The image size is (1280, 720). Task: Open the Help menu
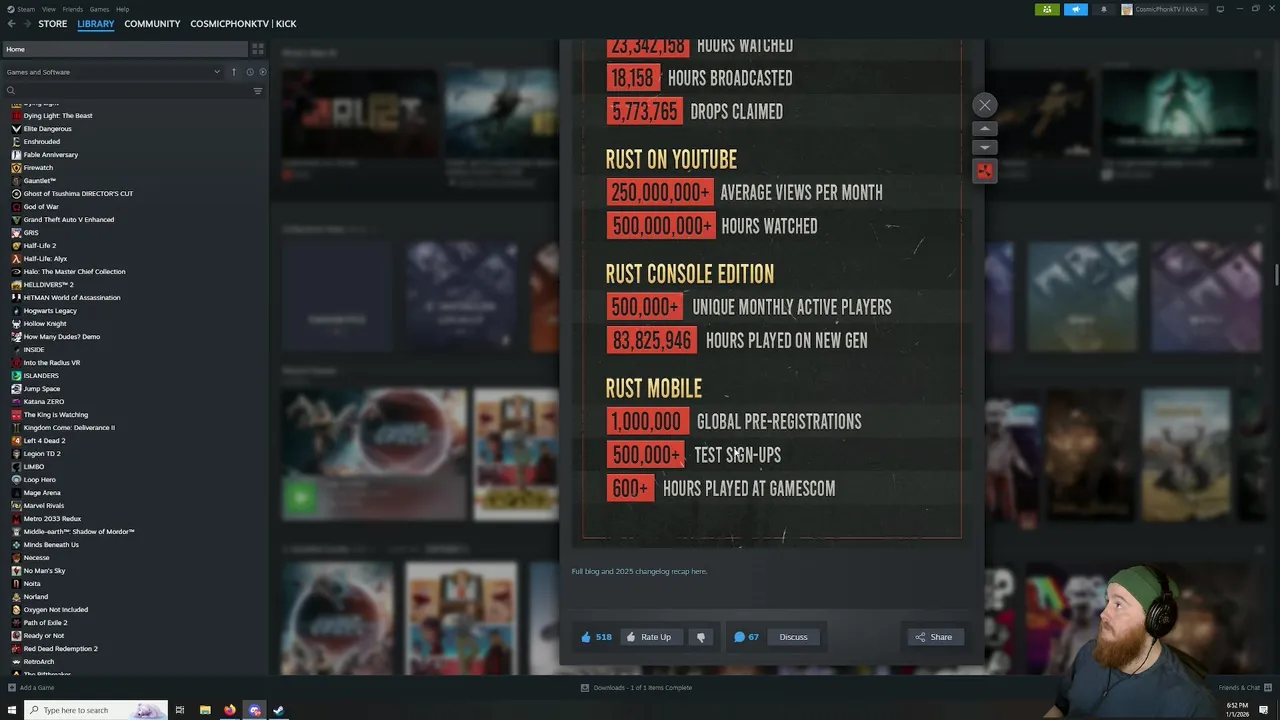(x=122, y=9)
